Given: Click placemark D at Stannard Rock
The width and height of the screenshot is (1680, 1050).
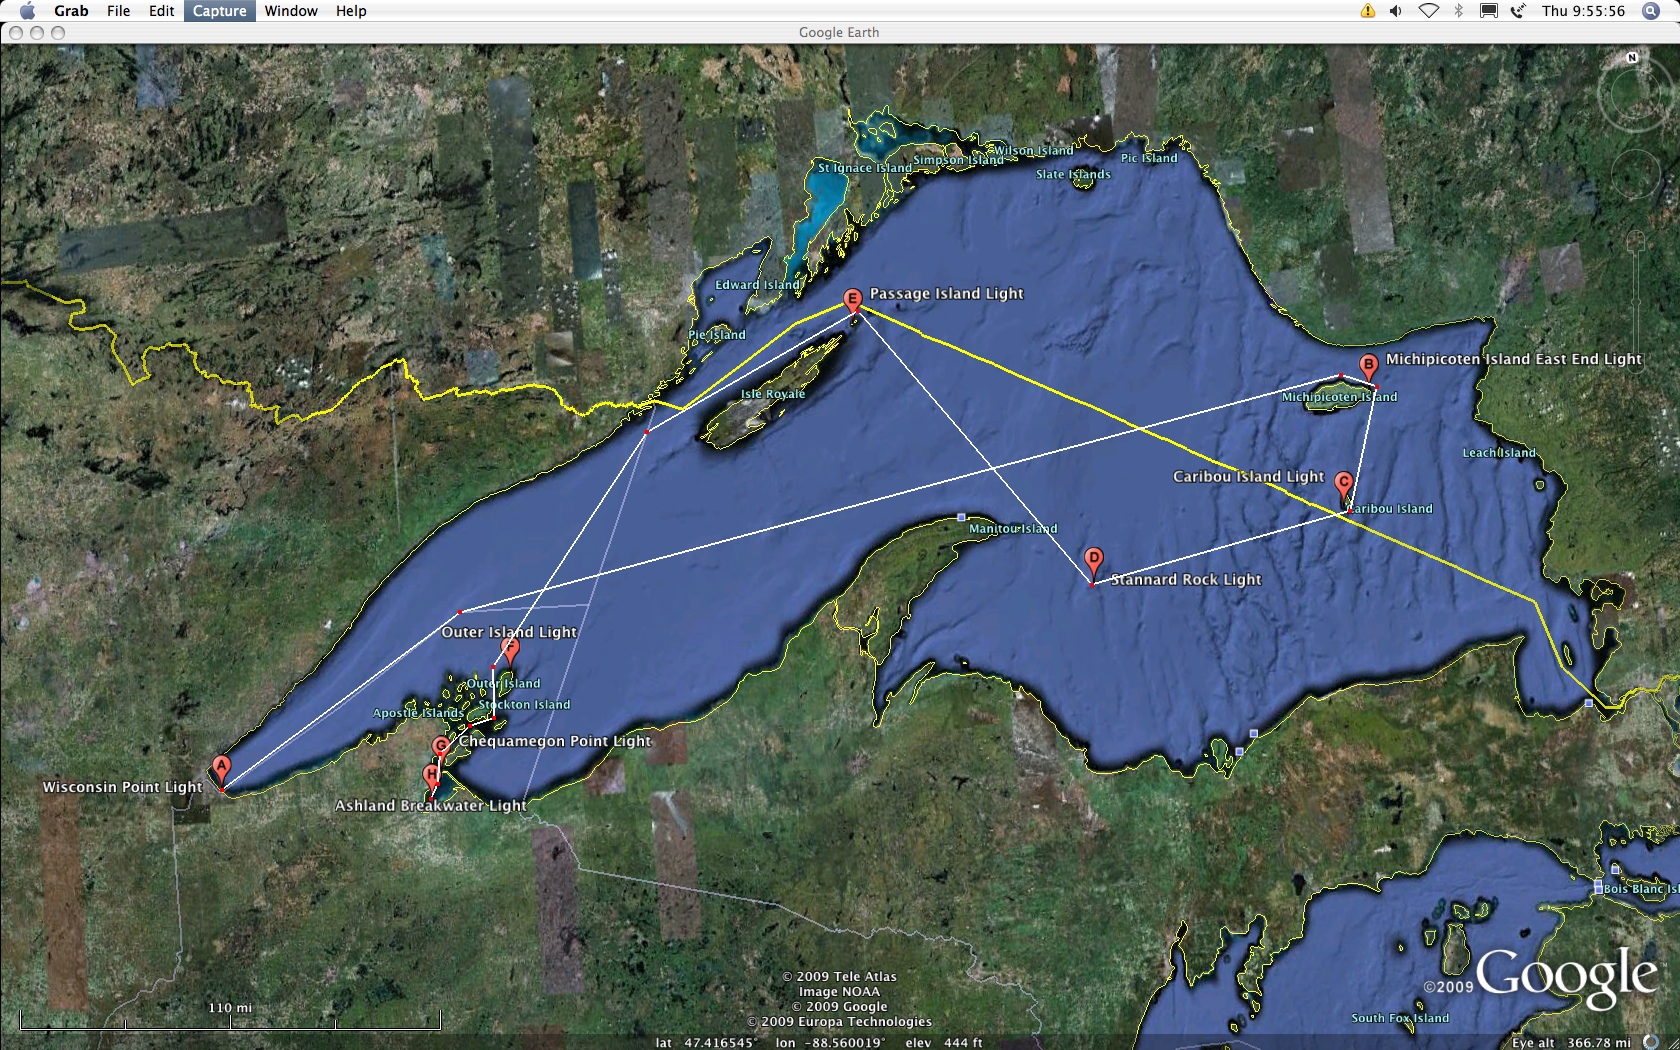Looking at the screenshot, I should click(x=1094, y=561).
